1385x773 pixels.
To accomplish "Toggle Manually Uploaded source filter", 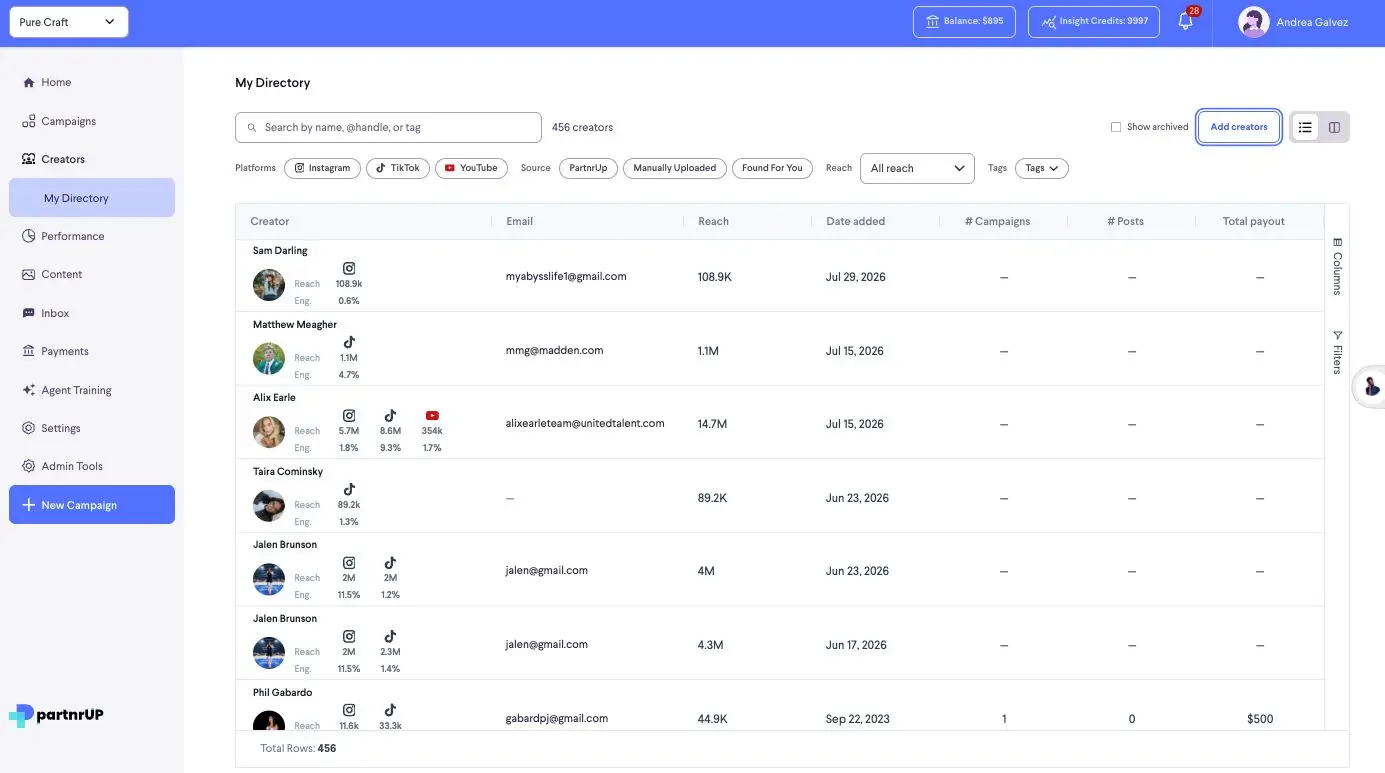I will (x=675, y=168).
